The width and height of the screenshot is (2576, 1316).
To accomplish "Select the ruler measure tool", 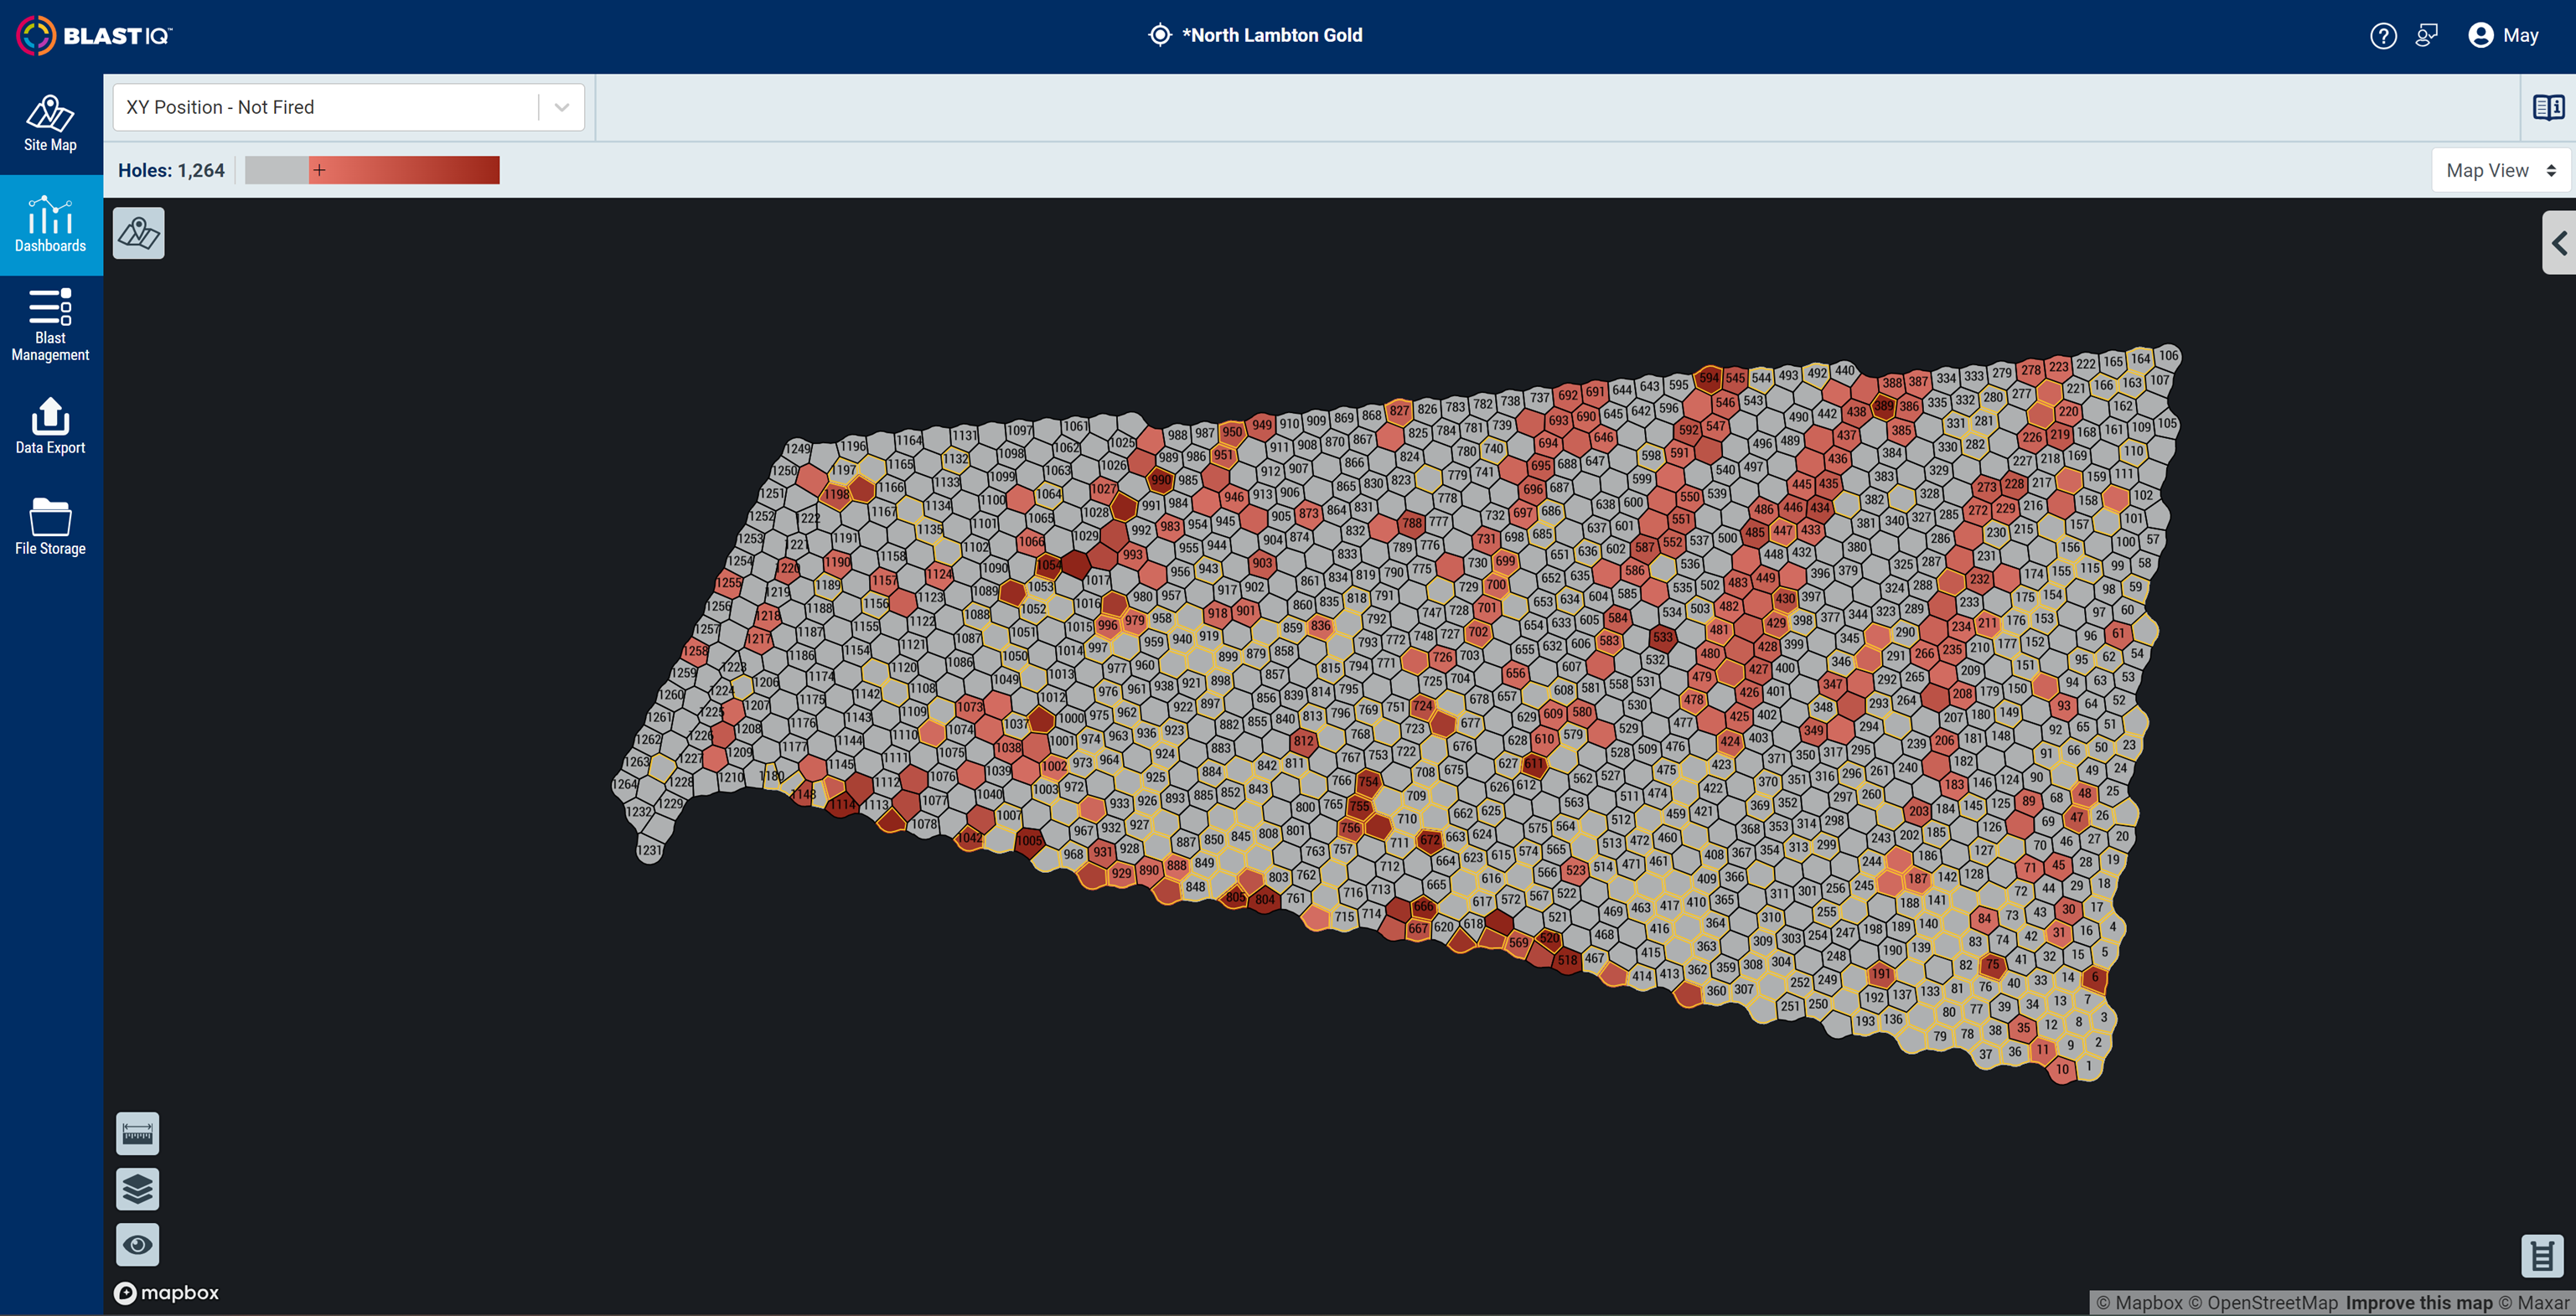I will [138, 1134].
